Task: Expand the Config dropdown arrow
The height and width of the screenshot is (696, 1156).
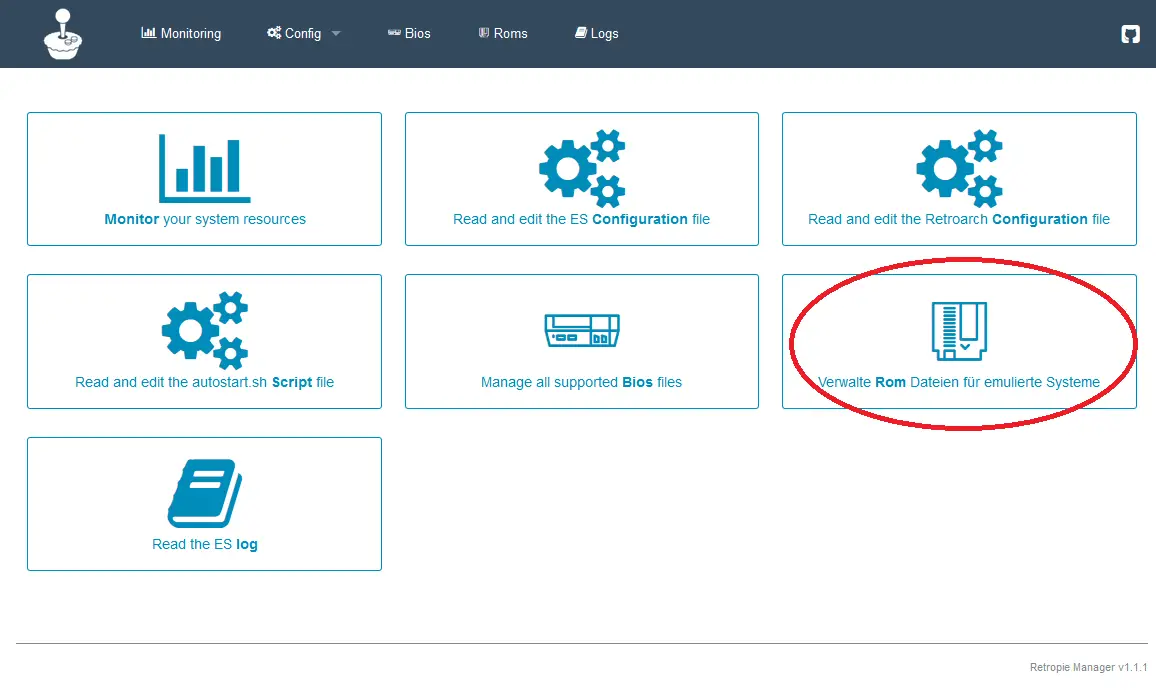Action: tap(336, 33)
